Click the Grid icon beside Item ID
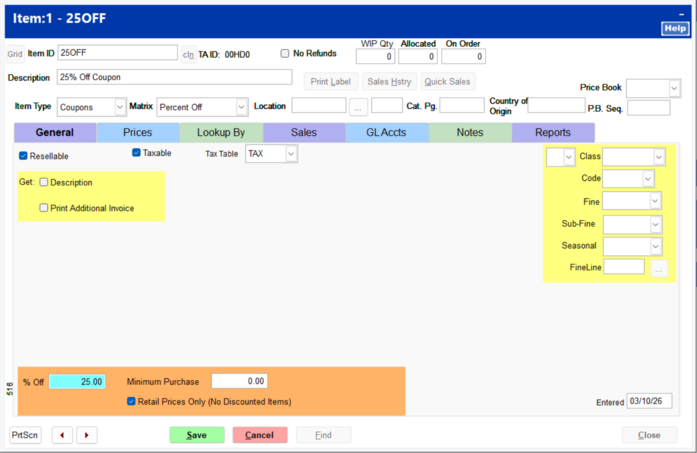Screen dimensions: 697x453 click(x=15, y=54)
